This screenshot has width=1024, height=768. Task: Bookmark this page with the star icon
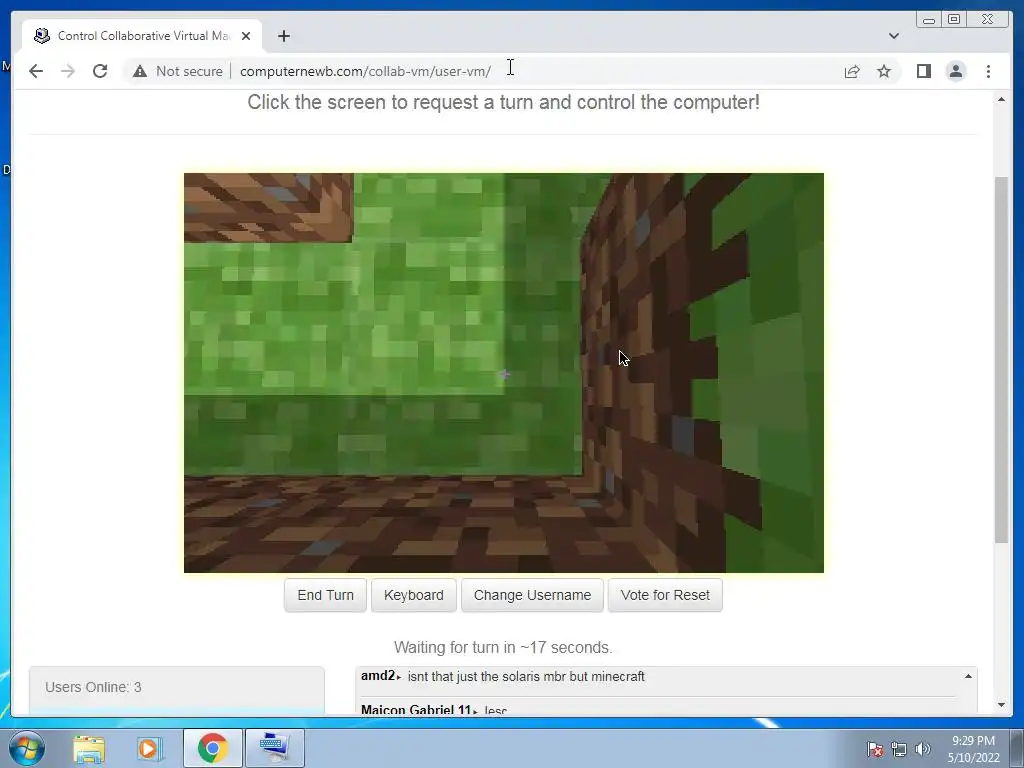[x=884, y=71]
